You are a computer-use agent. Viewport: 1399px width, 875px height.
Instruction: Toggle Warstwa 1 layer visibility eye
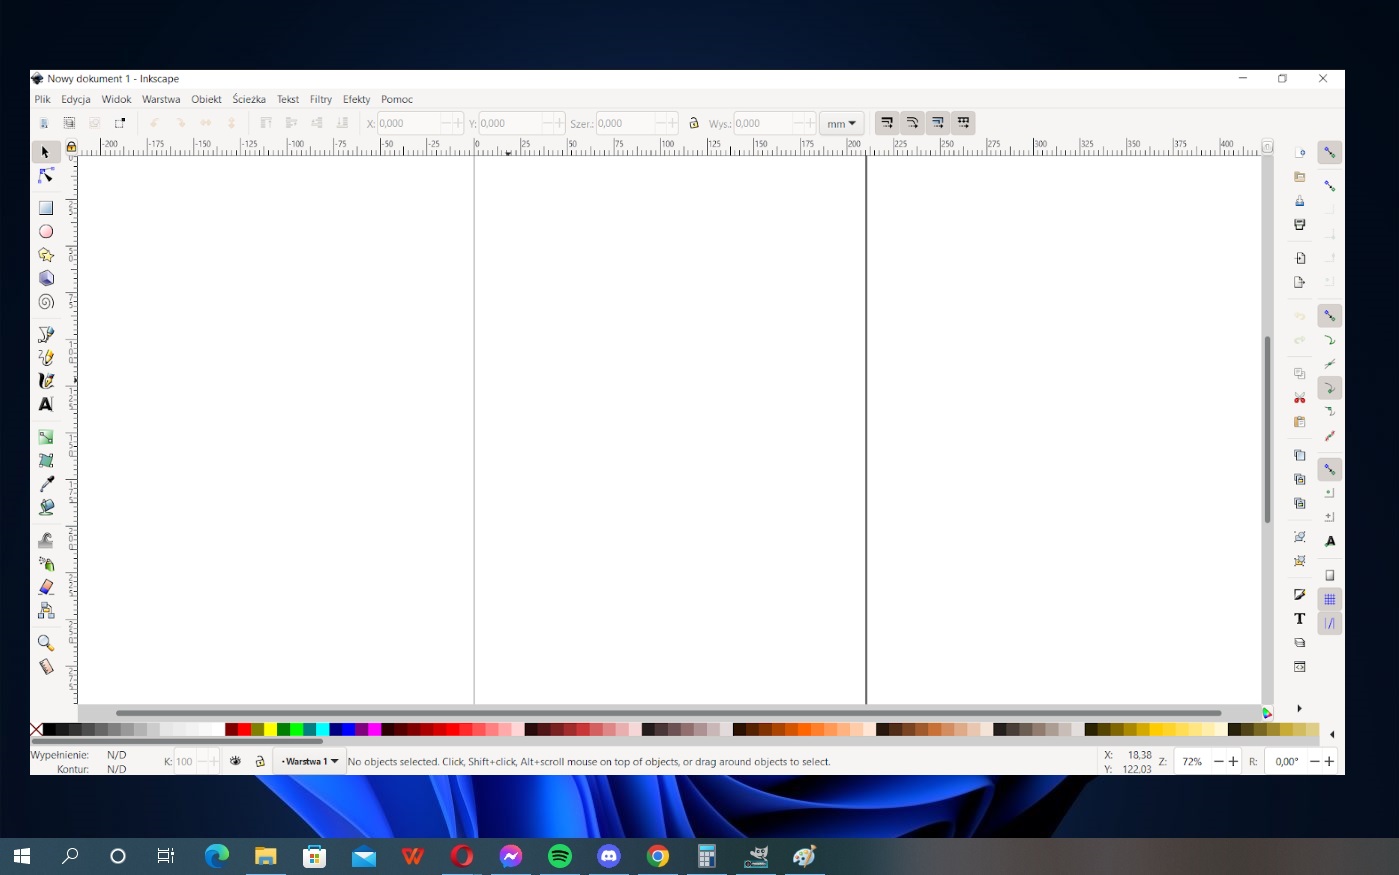[235, 761]
